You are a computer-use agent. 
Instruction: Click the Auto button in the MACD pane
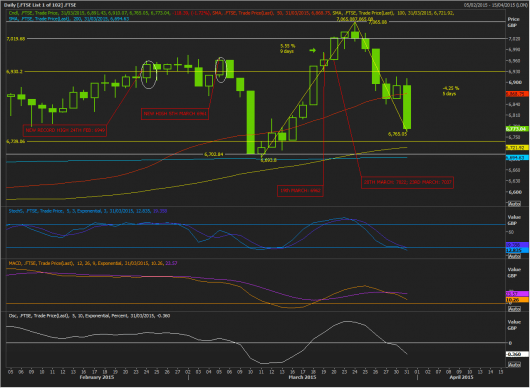tap(514, 309)
